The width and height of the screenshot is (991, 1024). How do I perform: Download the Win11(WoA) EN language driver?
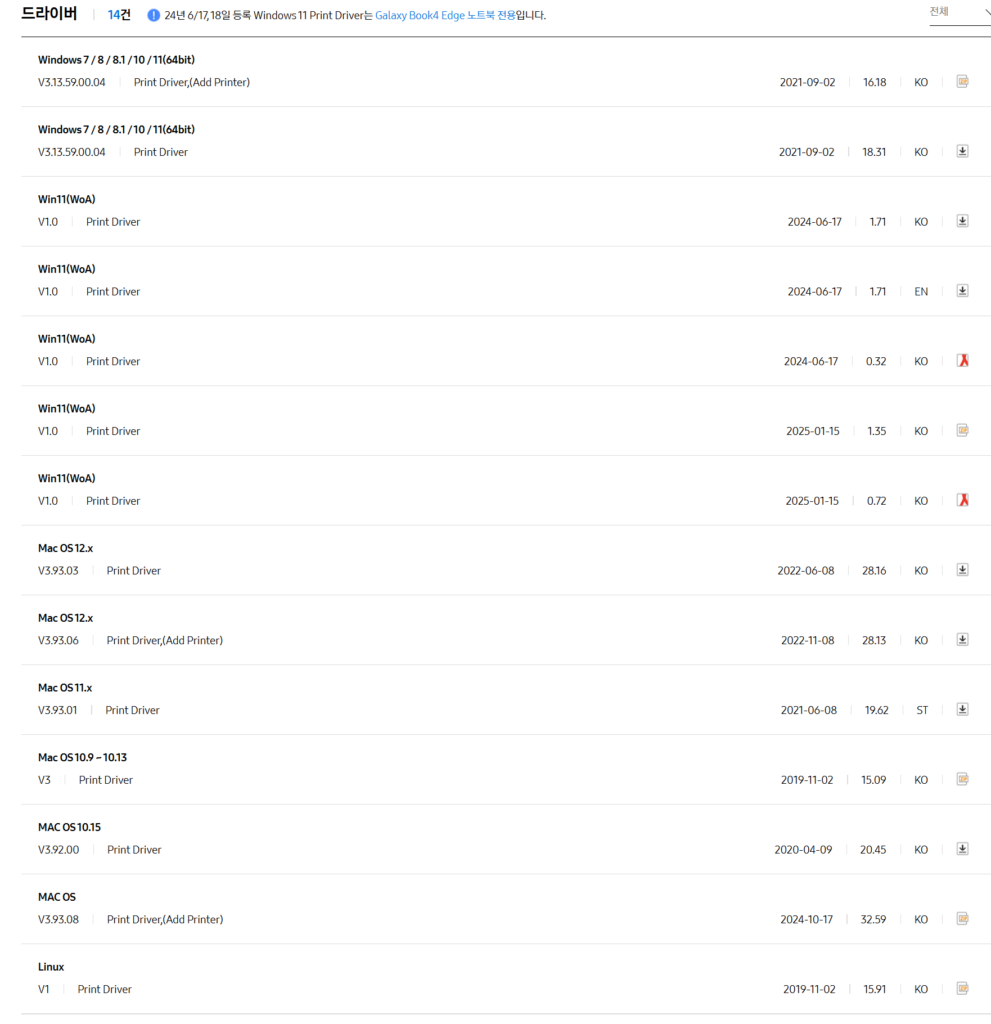[962, 291]
